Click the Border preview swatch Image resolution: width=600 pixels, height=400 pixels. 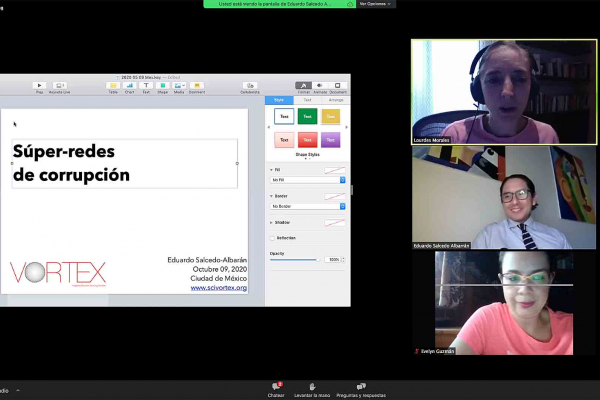334,197
